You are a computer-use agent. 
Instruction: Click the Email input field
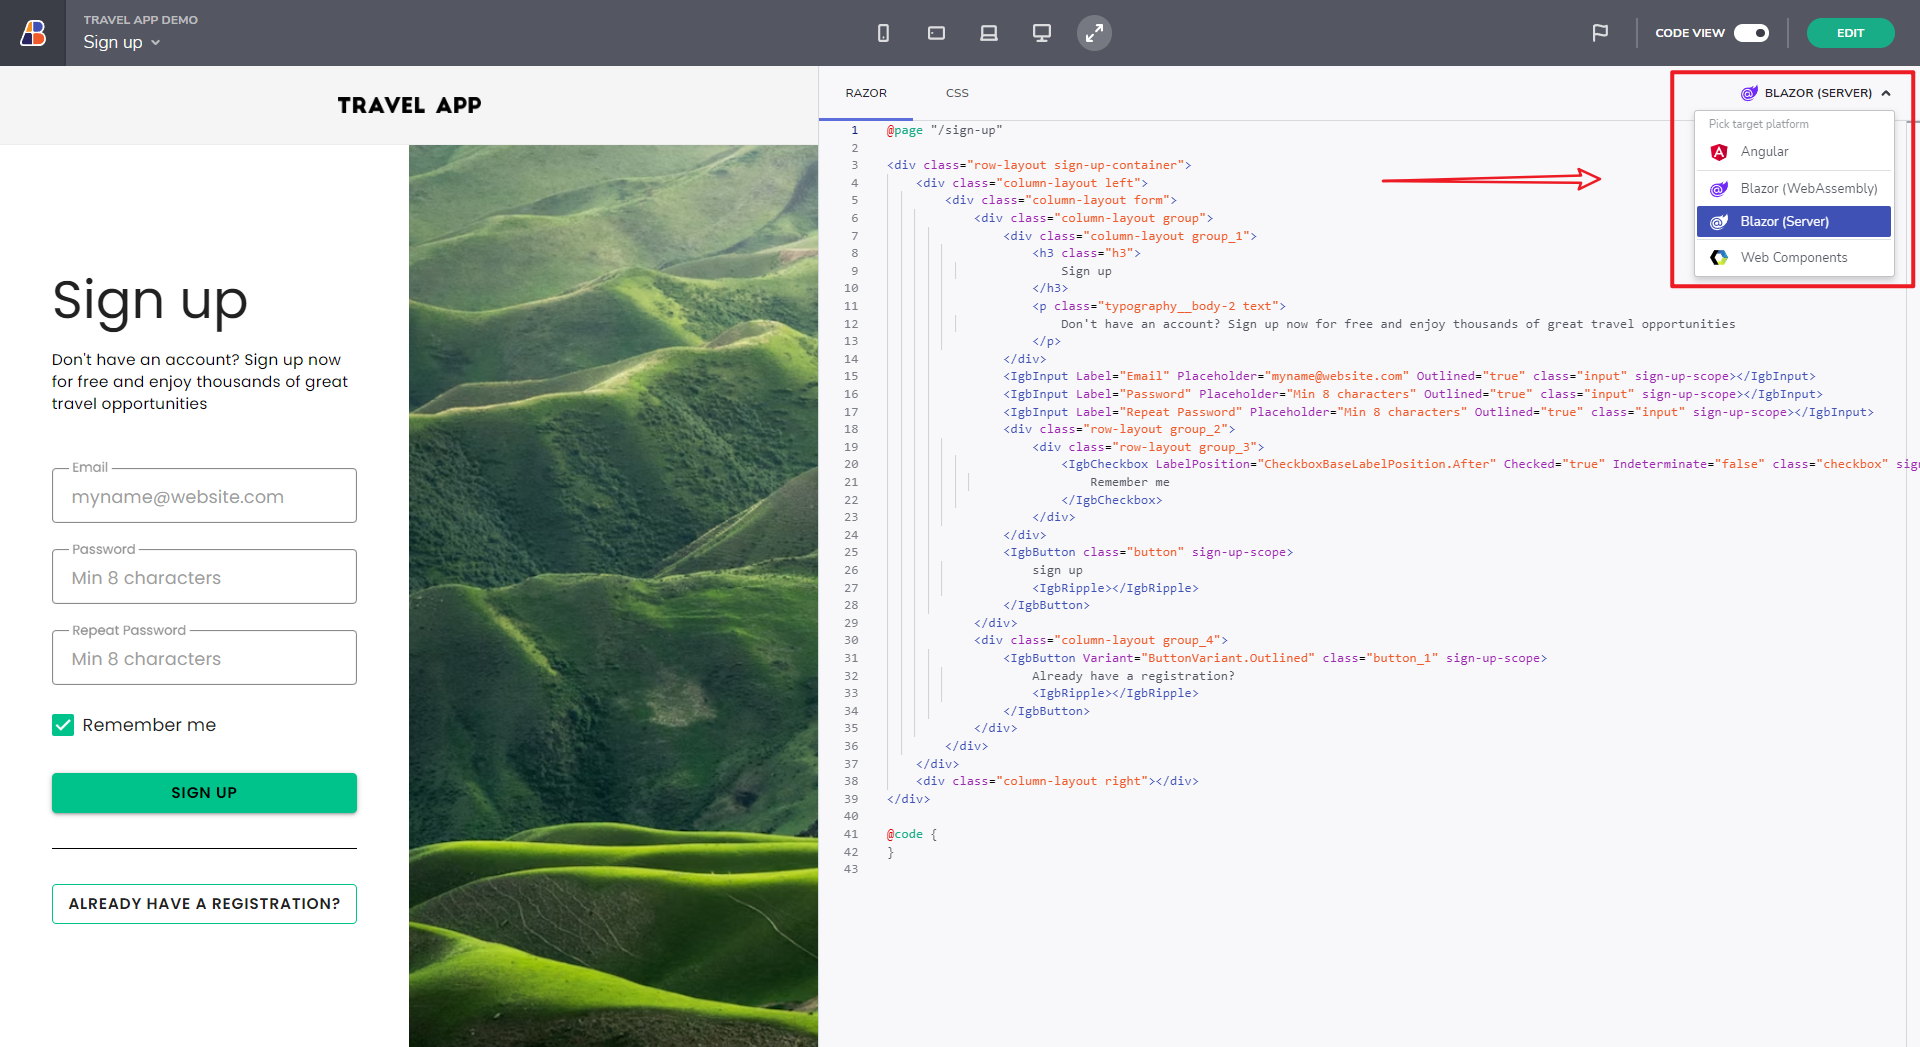click(x=204, y=497)
